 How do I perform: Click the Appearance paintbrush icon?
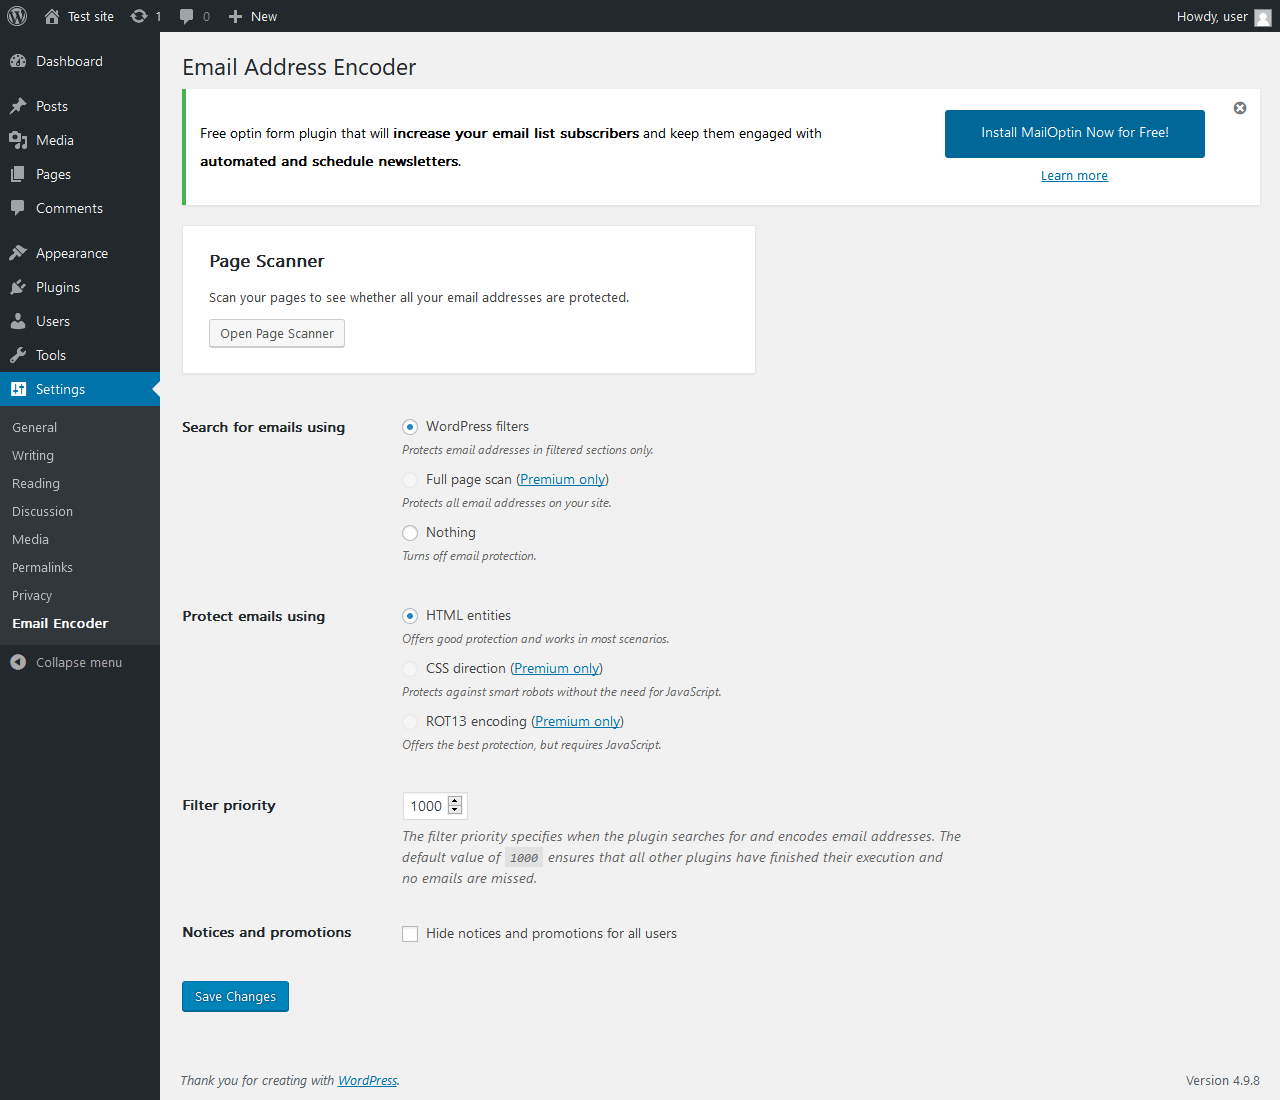(x=18, y=253)
